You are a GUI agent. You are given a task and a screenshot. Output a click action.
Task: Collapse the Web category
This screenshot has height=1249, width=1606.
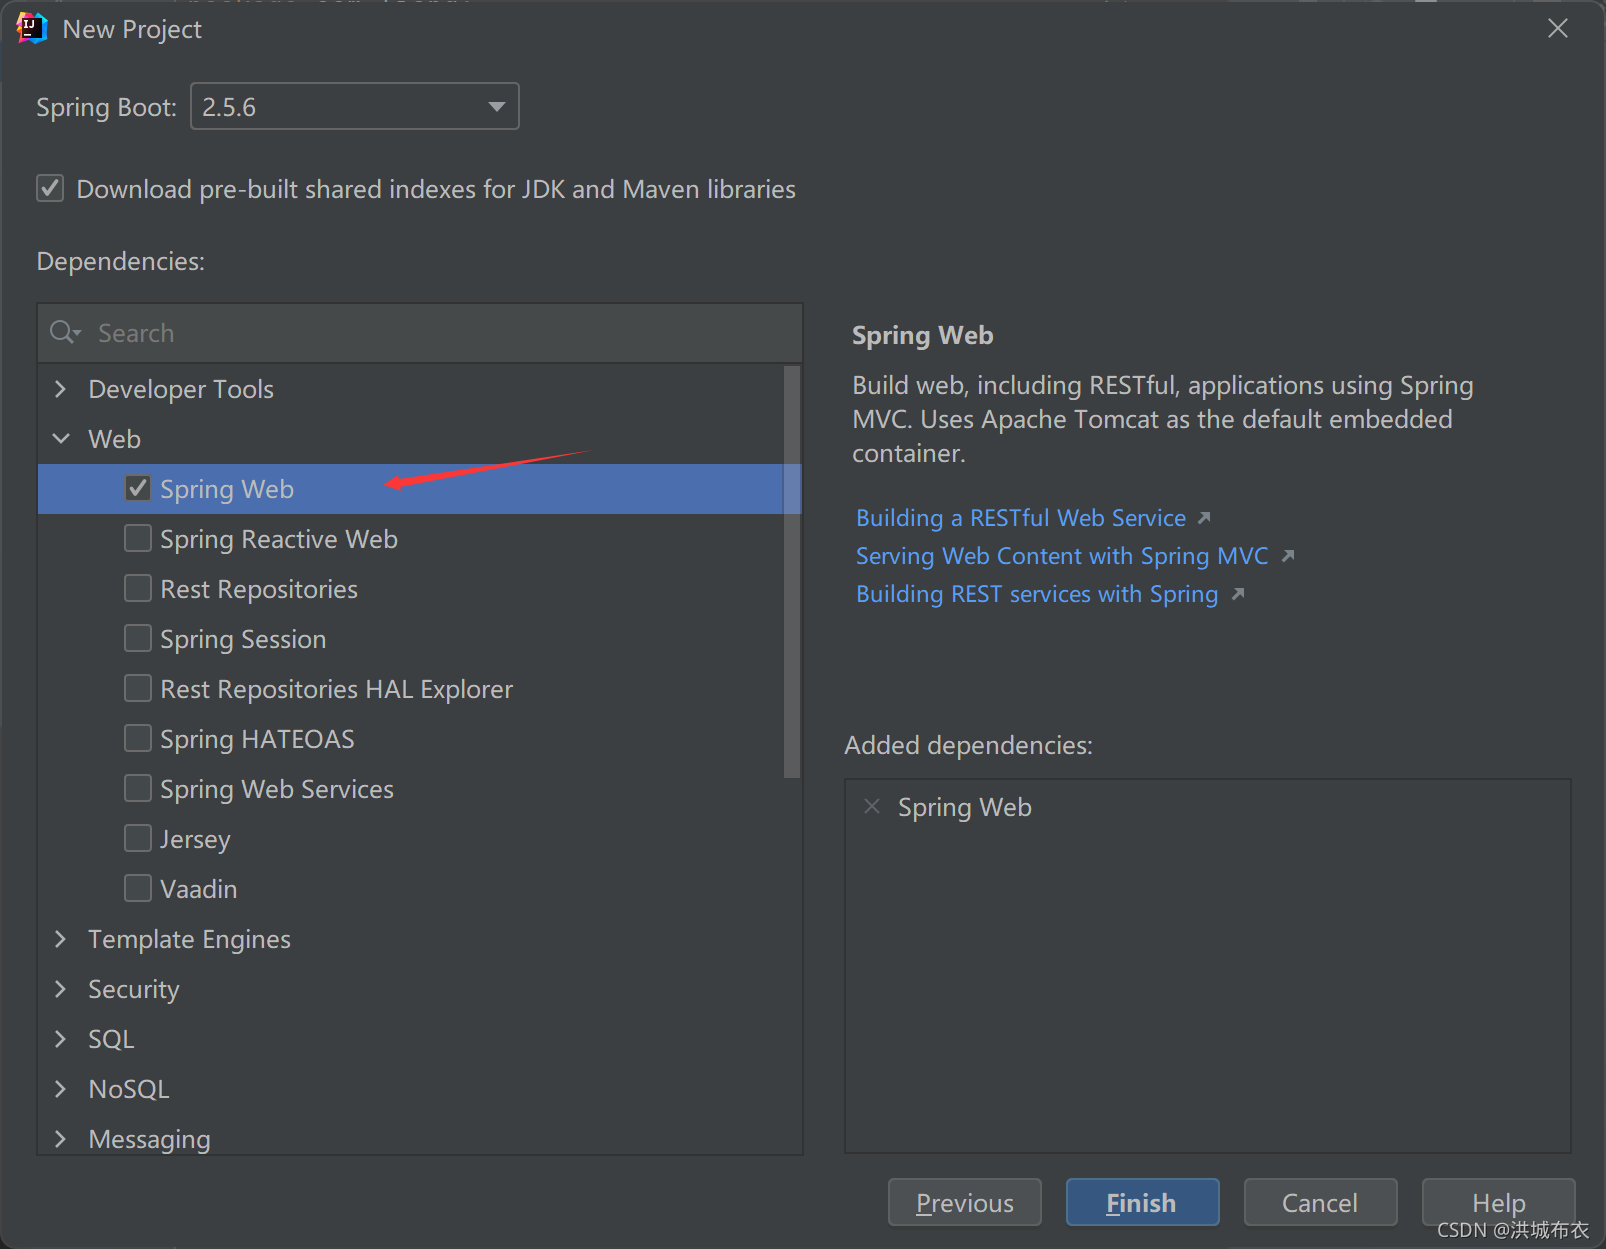(x=61, y=439)
